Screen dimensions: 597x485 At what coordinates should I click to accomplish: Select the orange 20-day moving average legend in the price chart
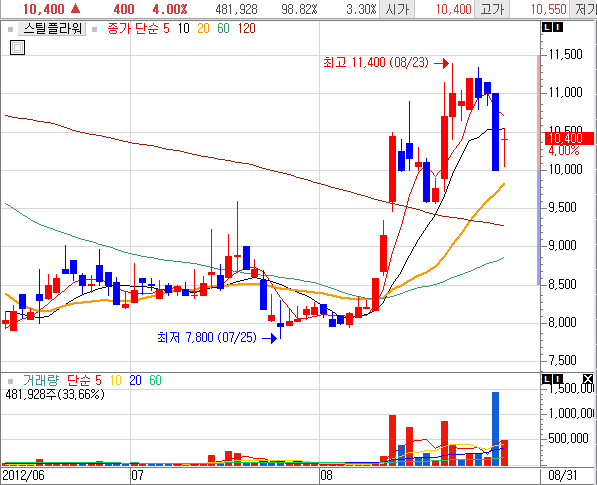click(203, 29)
